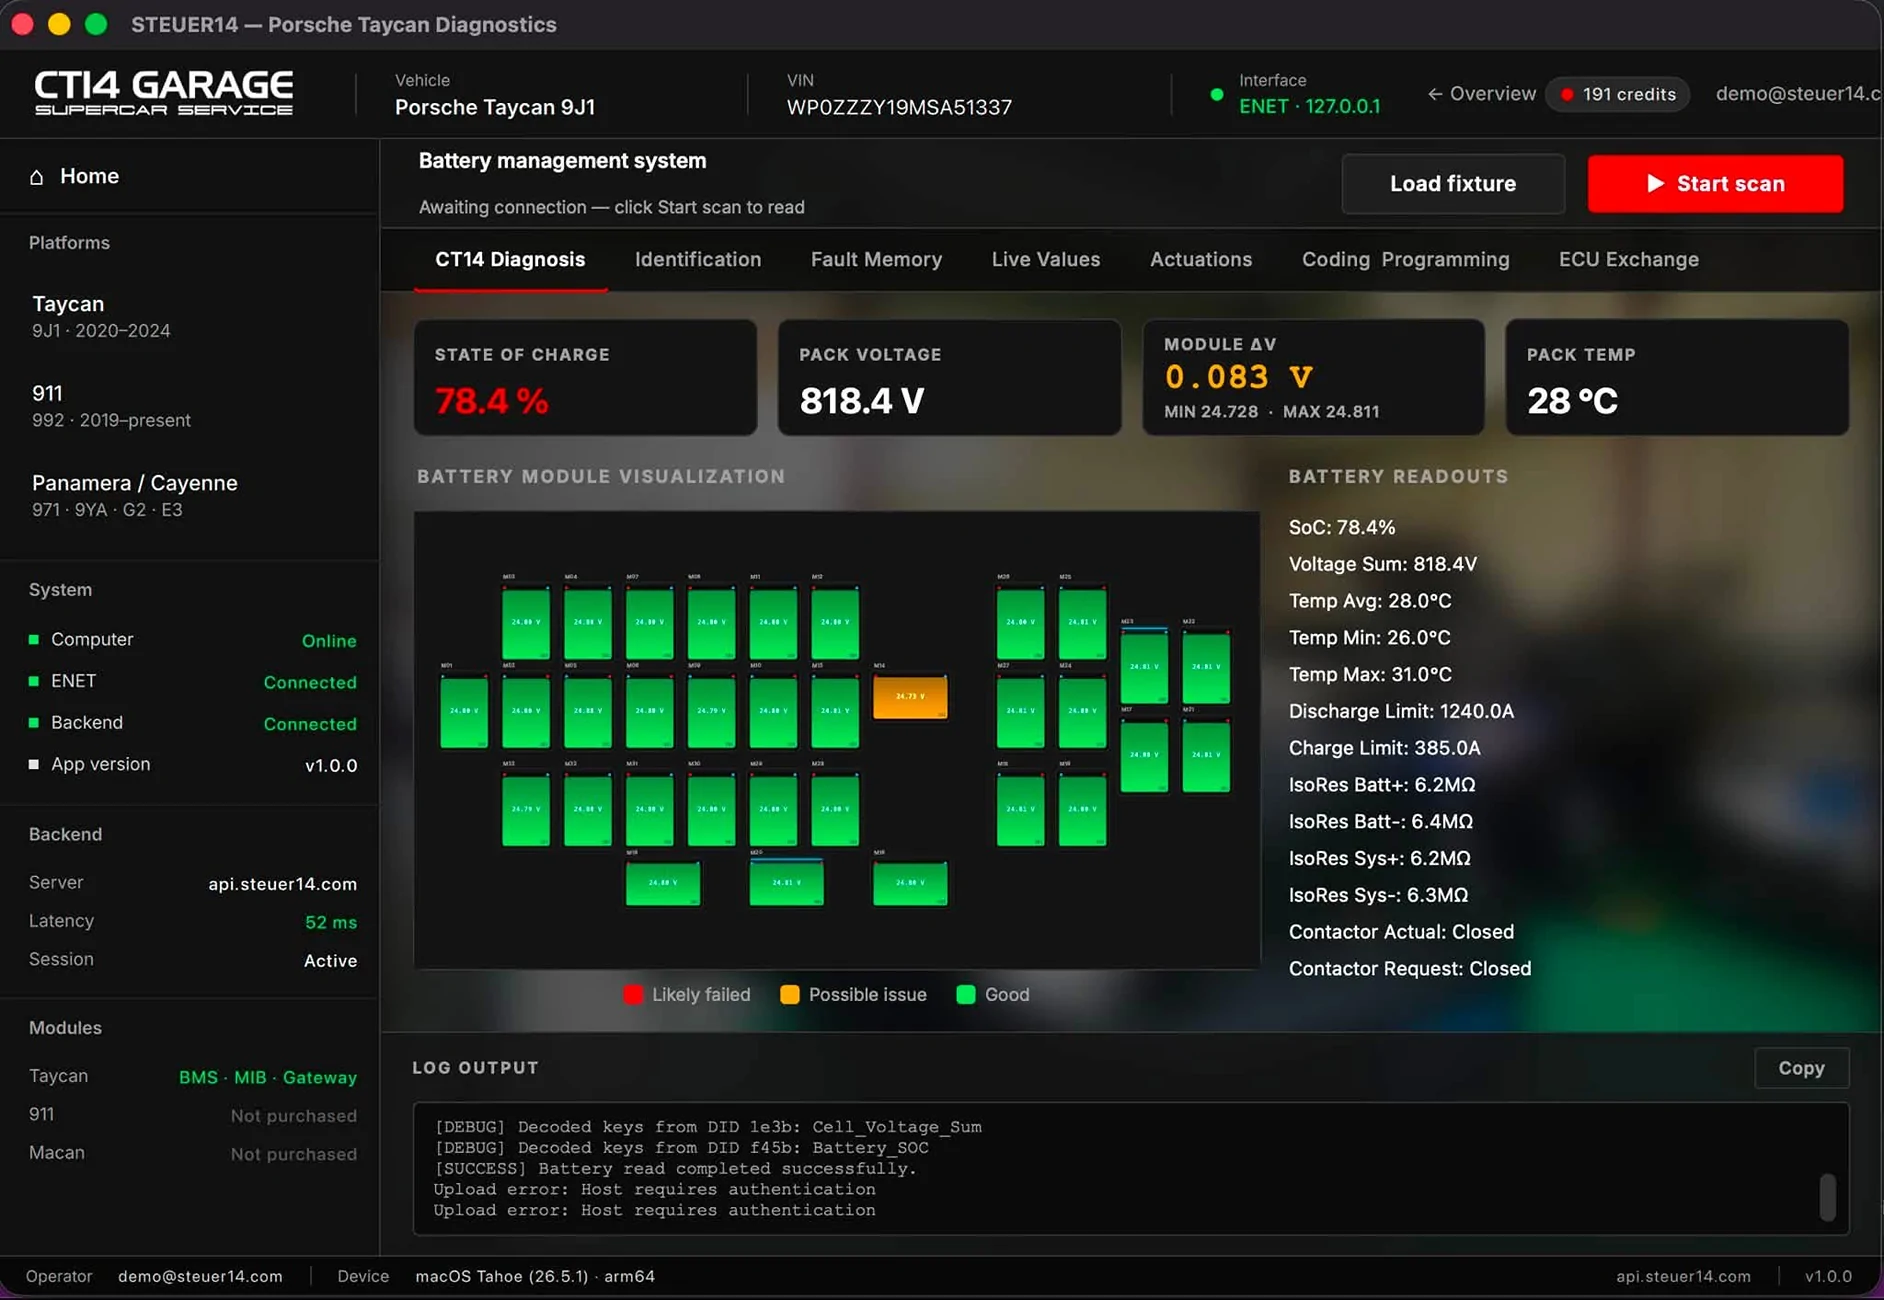Click the red dot on credits badge

1567,94
